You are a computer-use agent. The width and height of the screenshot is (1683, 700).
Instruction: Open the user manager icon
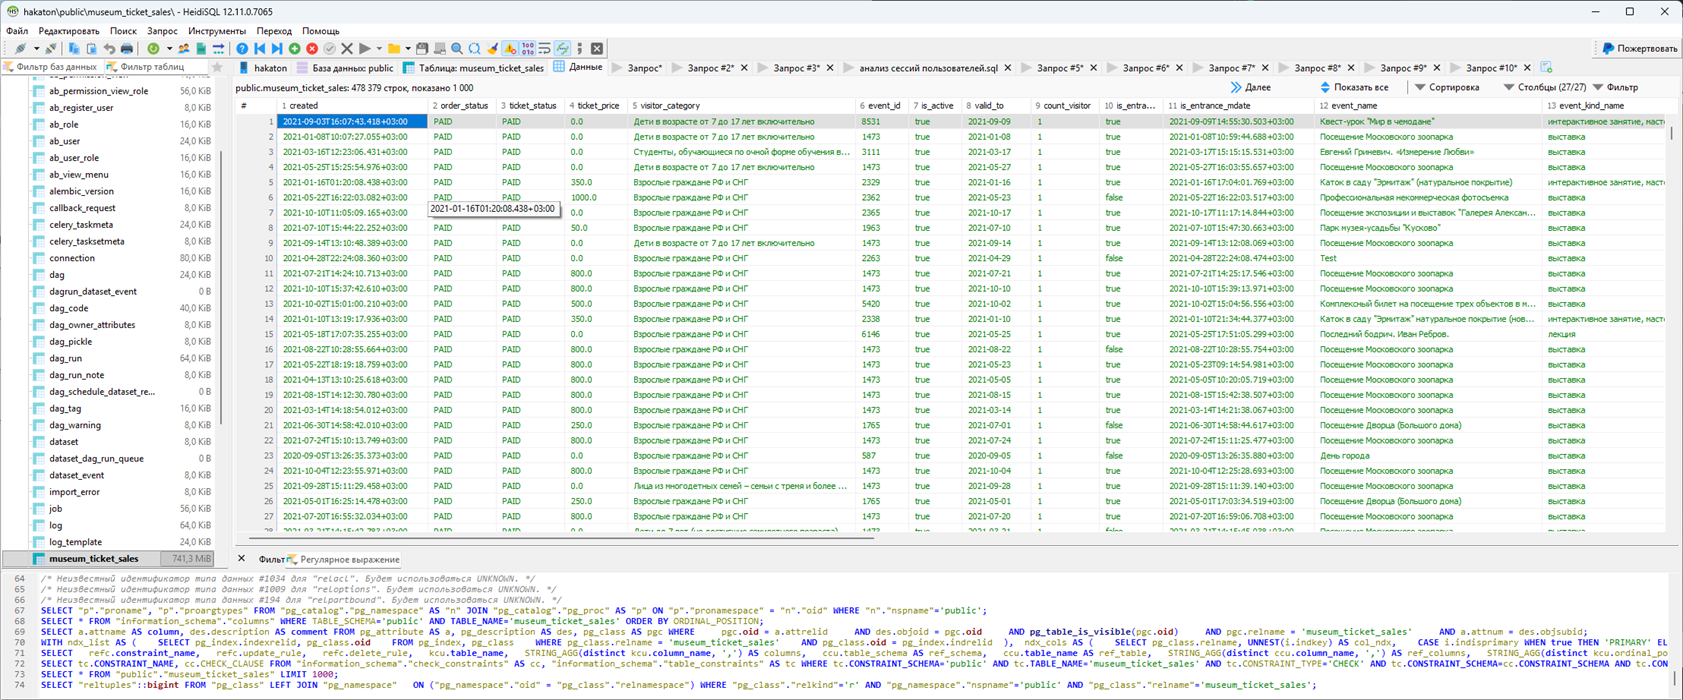click(184, 48)
